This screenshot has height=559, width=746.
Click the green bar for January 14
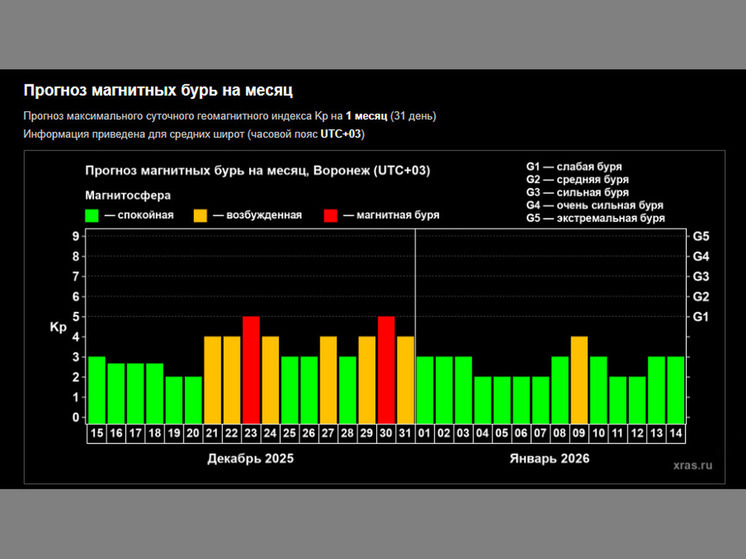pos(676,389)
